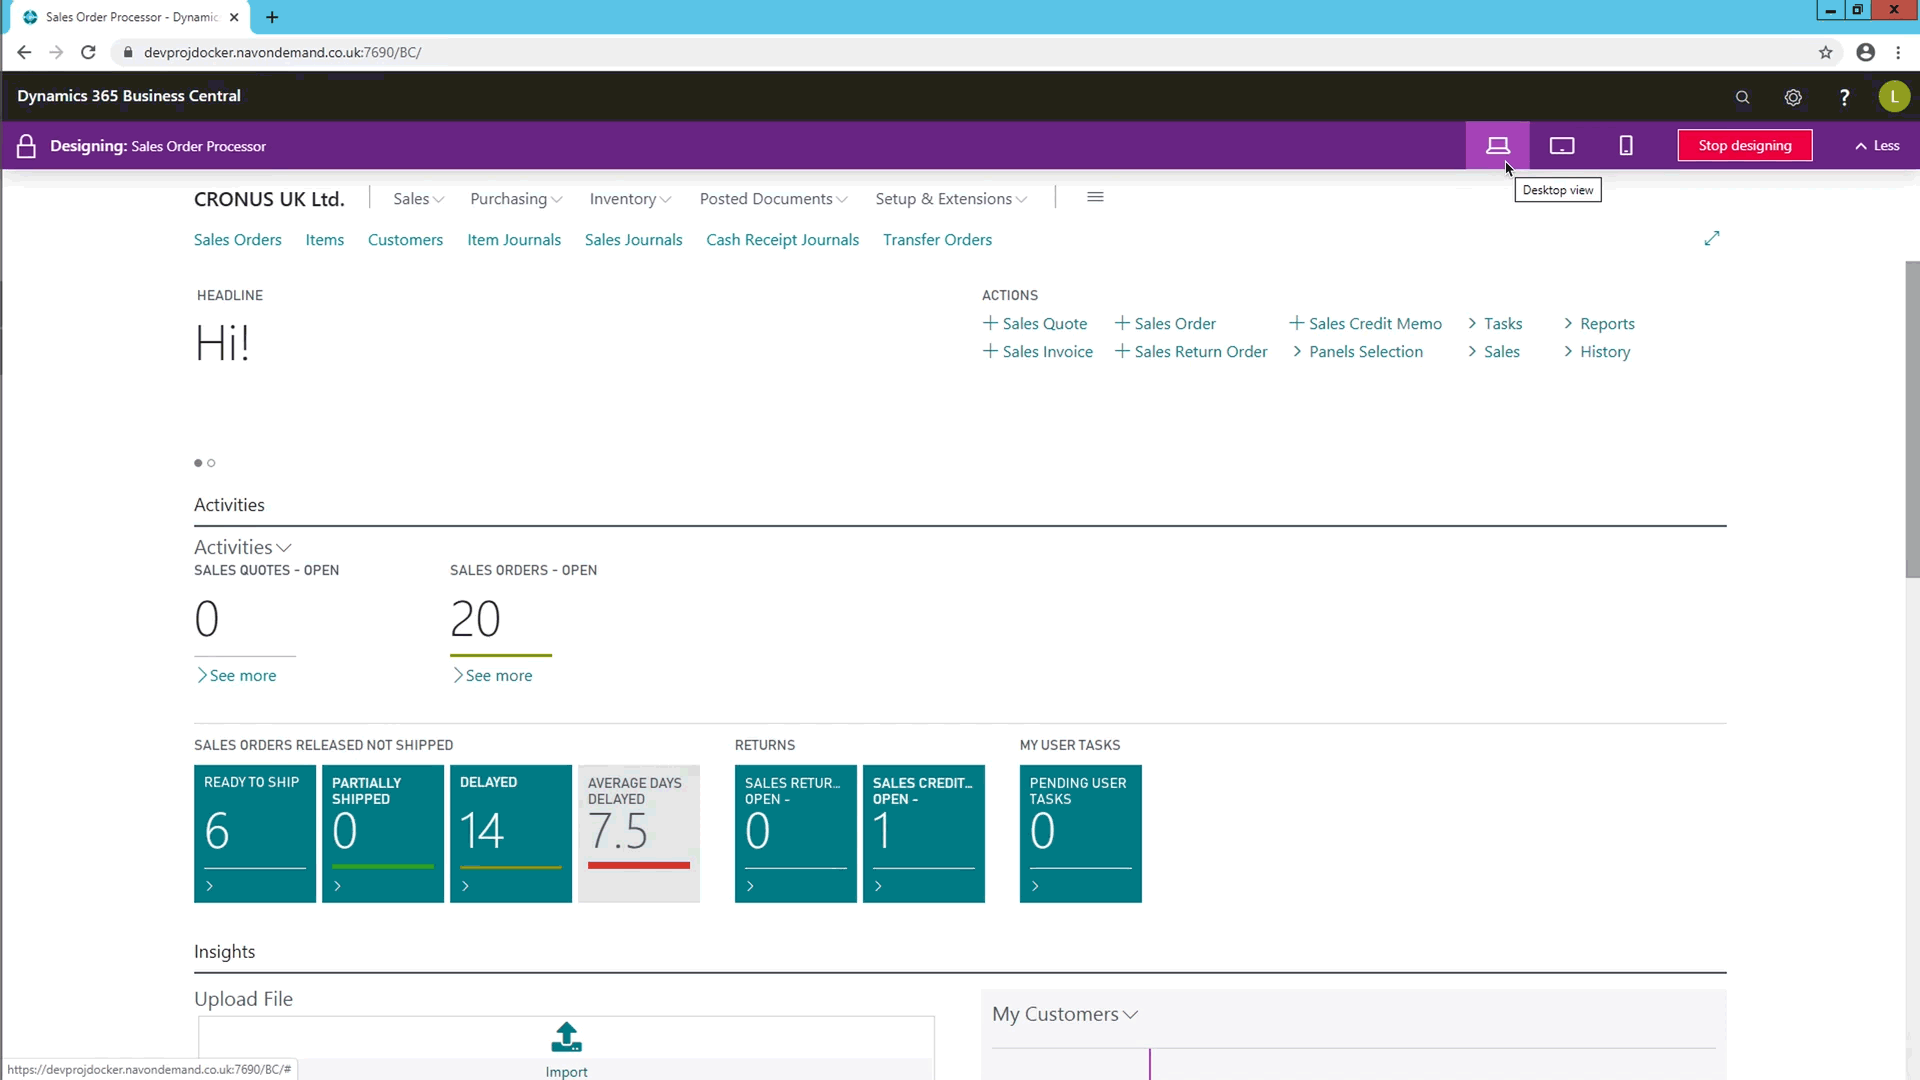Click the Import file upload button
The width and height of the screenshot is (1920, 1080).
(567, 1048)
